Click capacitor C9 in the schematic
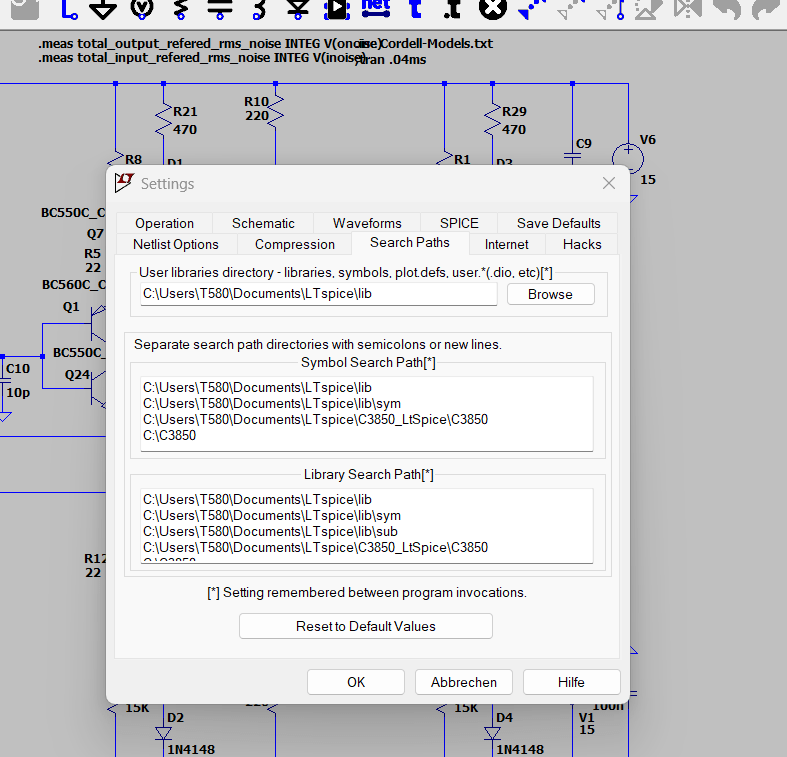 [572, 156]
